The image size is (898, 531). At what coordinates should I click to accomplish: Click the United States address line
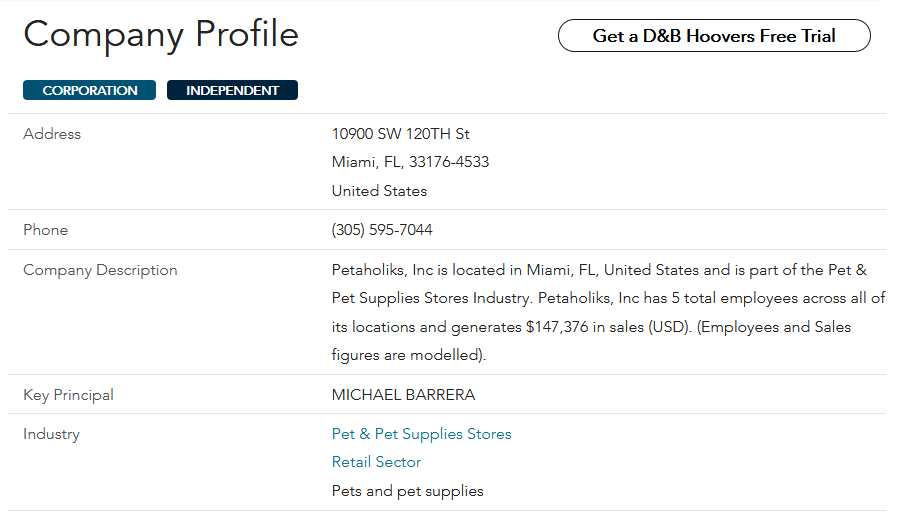[x=379, y=191]
